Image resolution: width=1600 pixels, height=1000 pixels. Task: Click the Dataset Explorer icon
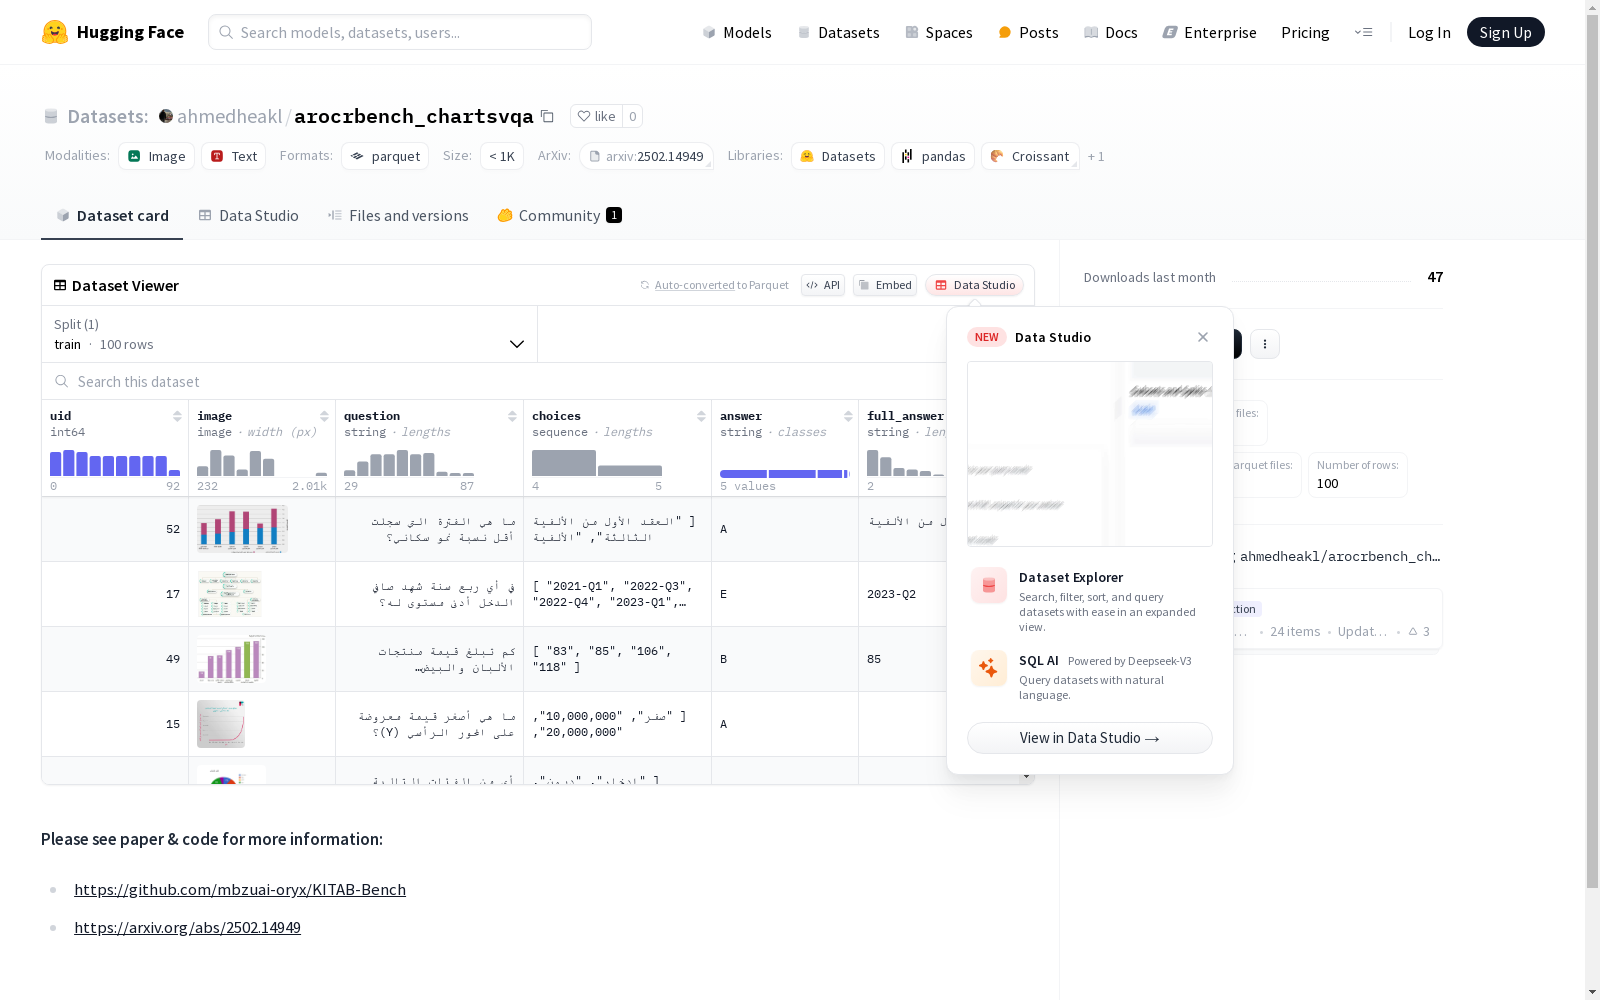989,585
